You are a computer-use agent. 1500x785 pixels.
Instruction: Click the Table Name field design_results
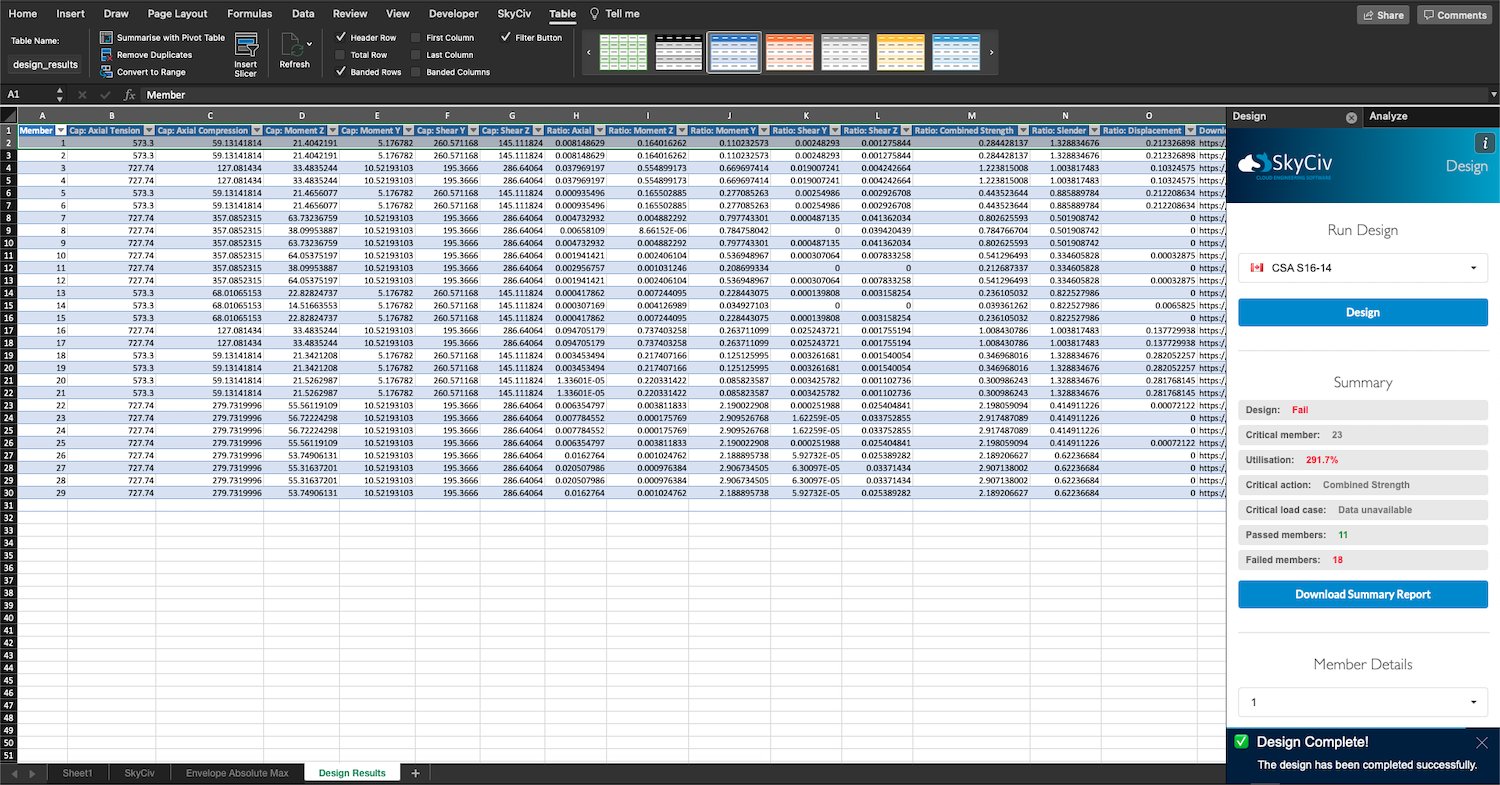pyautogui.click(x=45, y=64)
